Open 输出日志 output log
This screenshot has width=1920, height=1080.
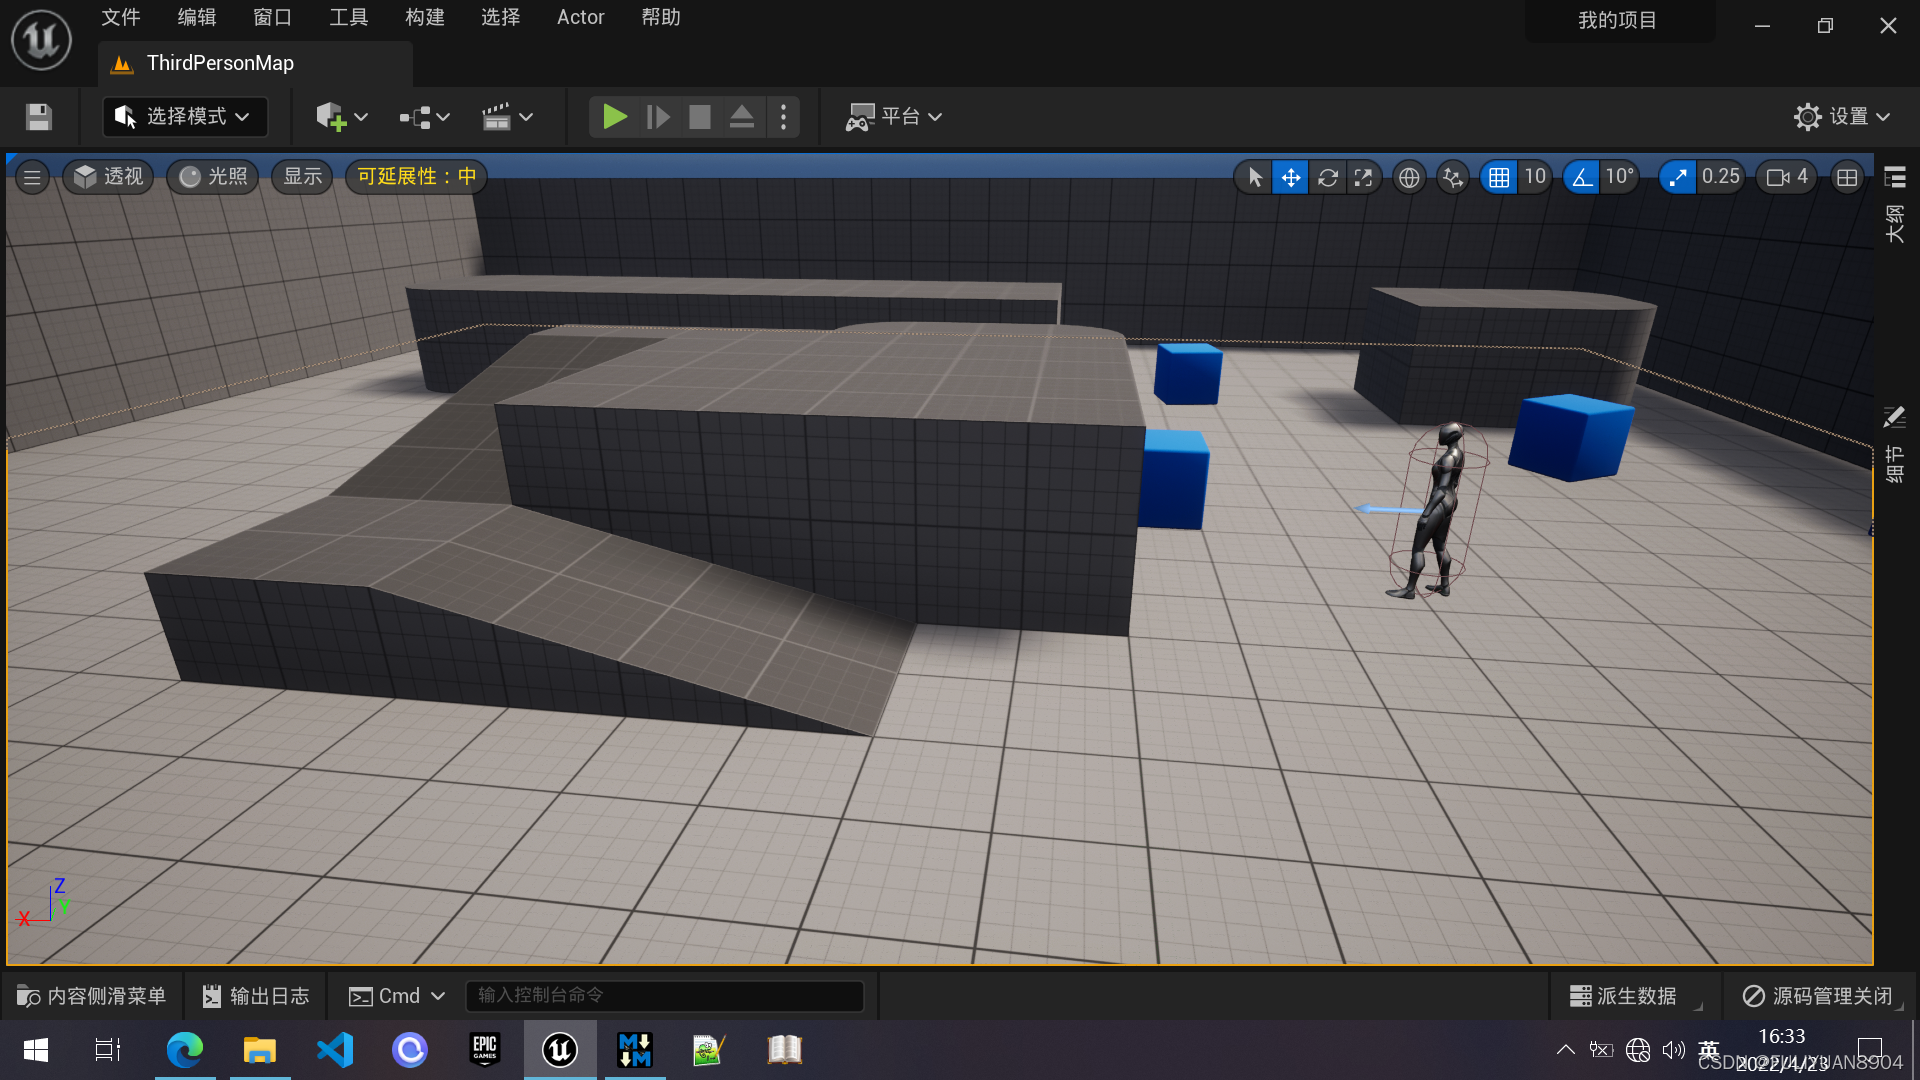click(x=257, y=996)
